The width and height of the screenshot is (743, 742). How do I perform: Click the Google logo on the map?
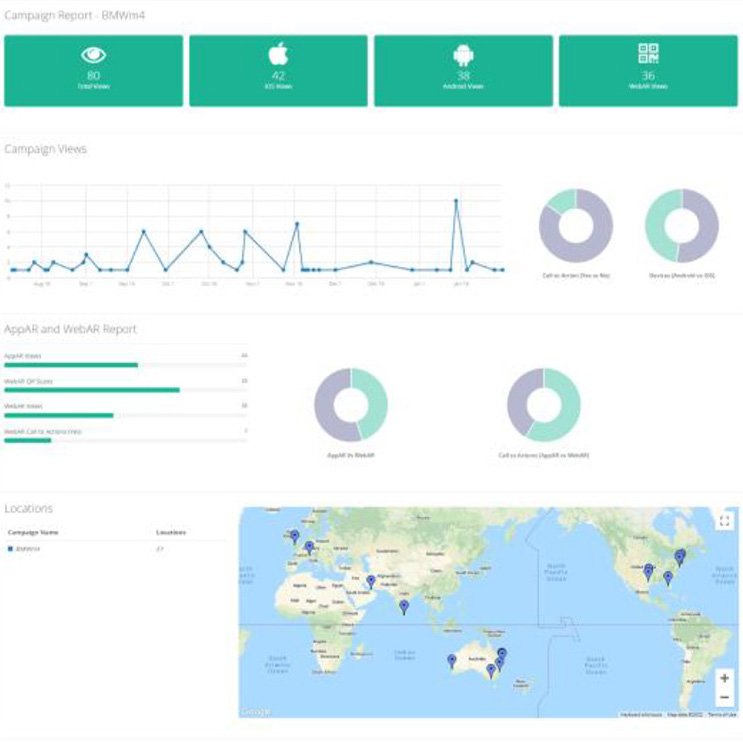coord(254,711)
